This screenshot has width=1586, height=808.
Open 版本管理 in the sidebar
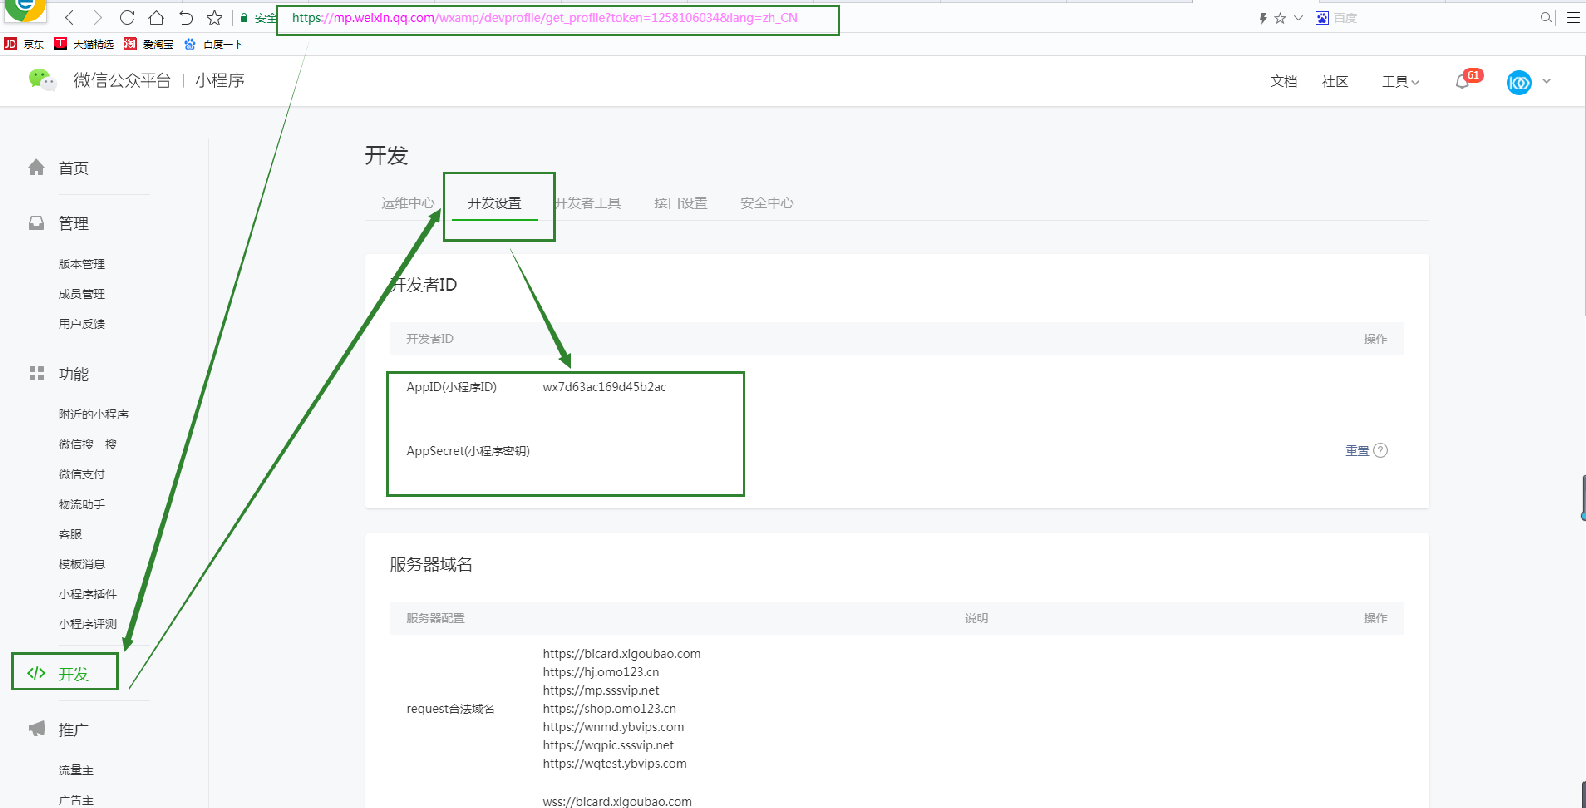82,264
